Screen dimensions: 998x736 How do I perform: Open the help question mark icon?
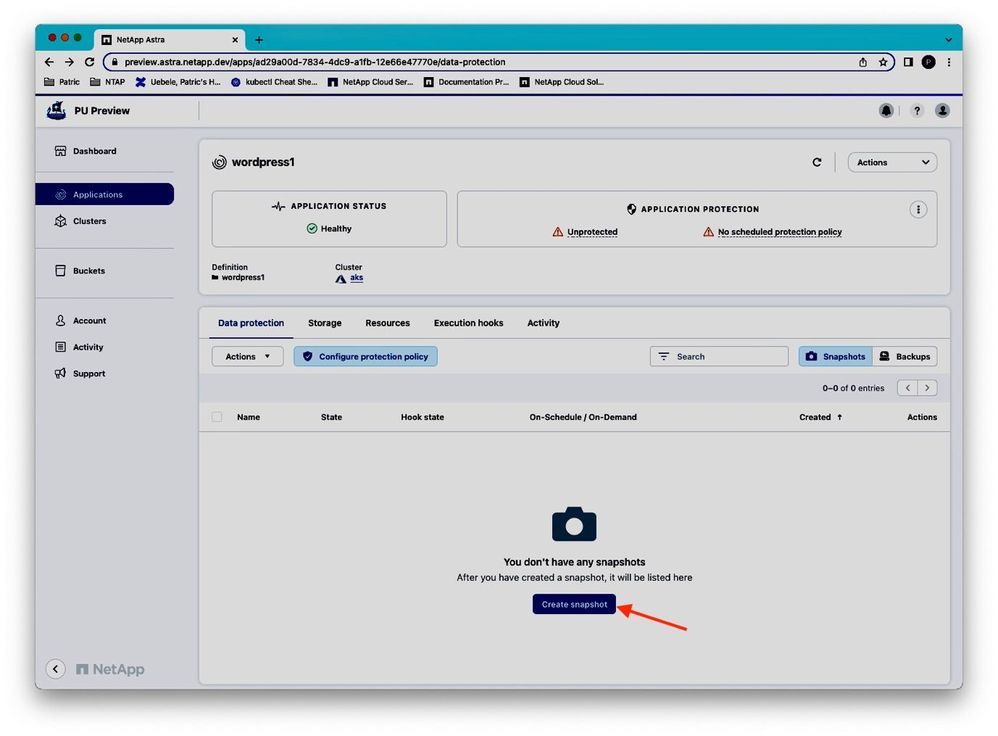917,111
